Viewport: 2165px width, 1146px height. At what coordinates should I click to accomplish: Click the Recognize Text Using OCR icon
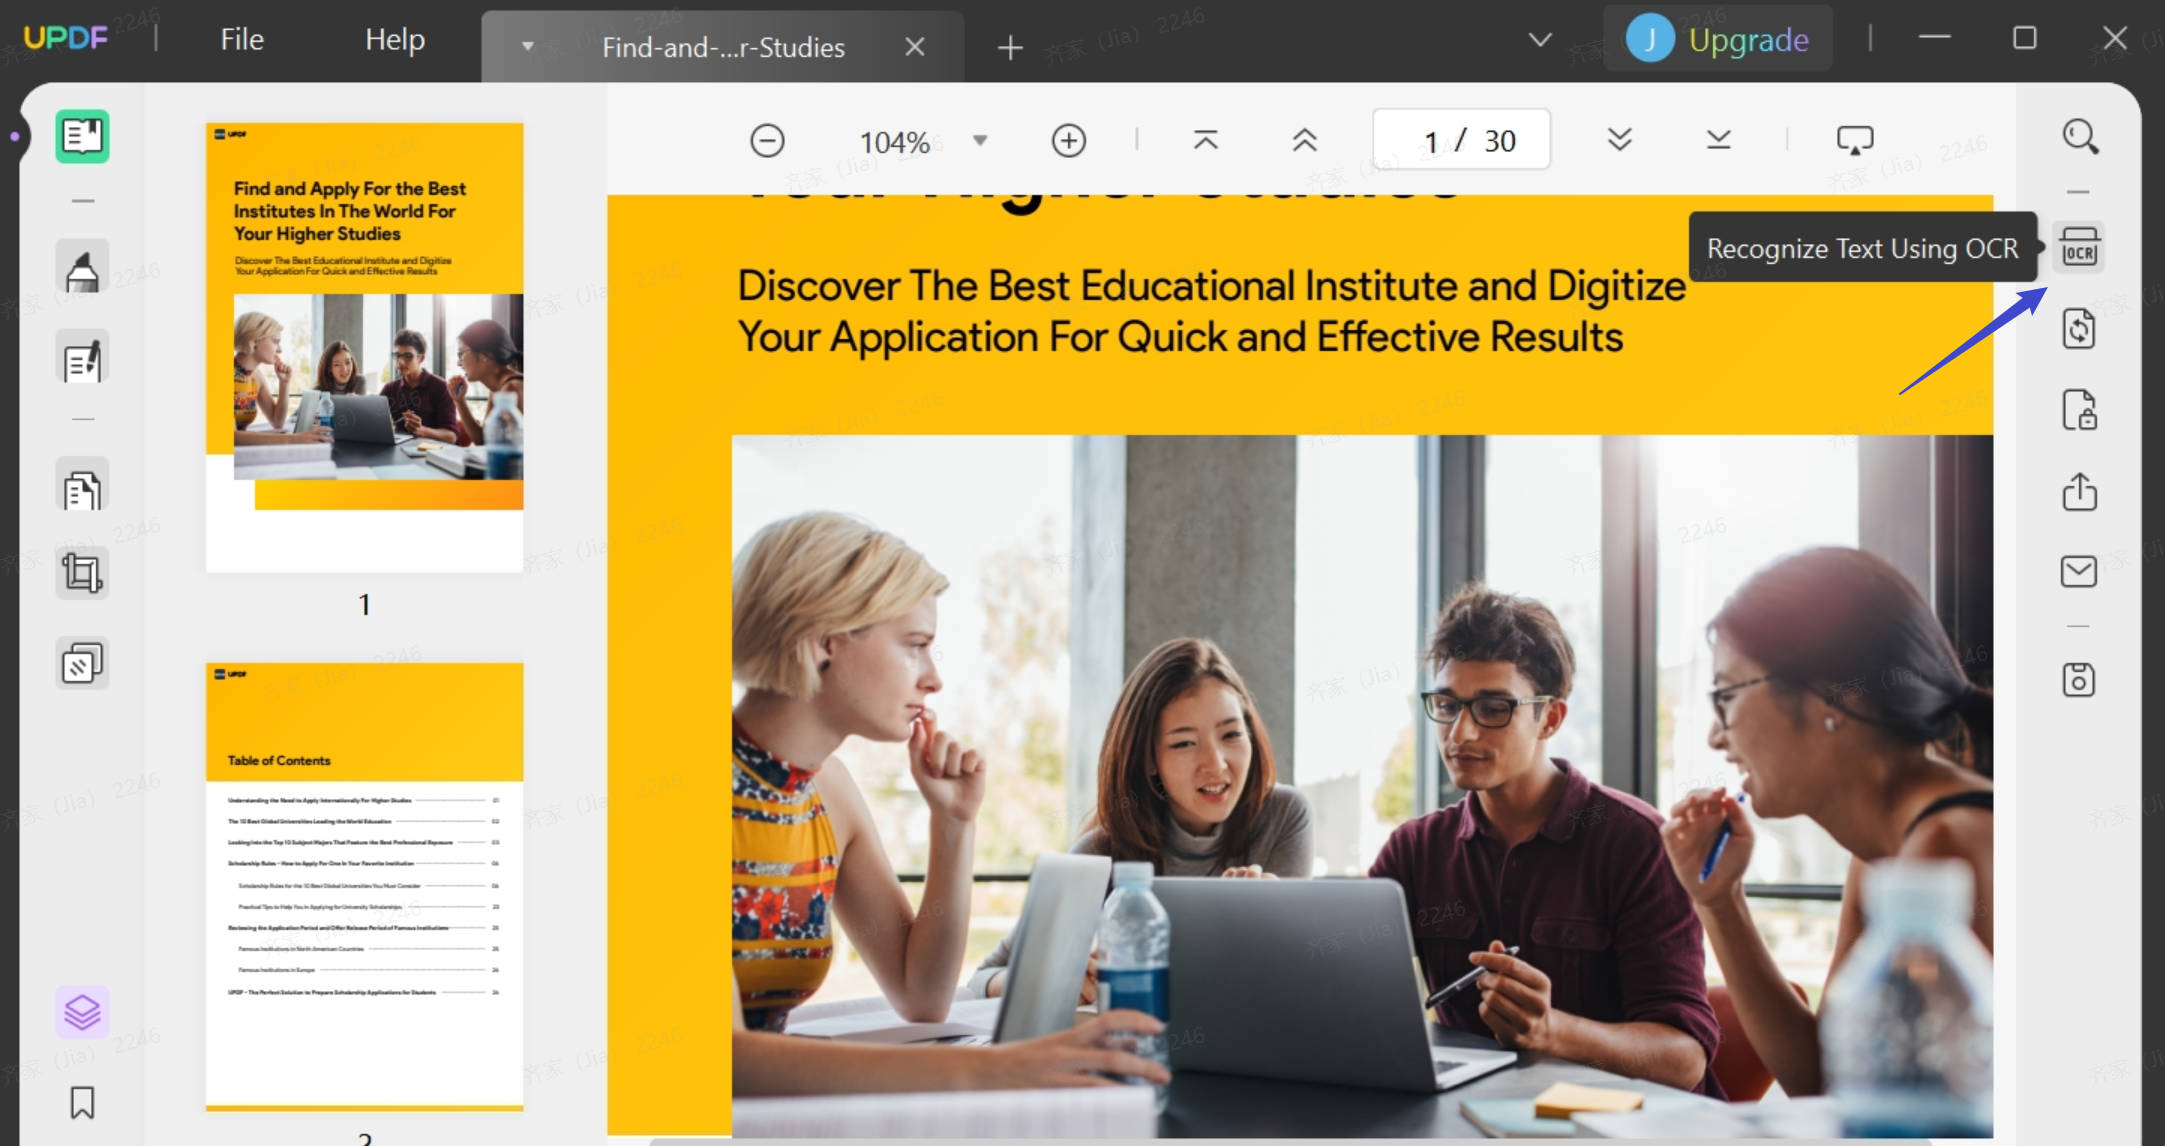click(x=2079, y=247)
